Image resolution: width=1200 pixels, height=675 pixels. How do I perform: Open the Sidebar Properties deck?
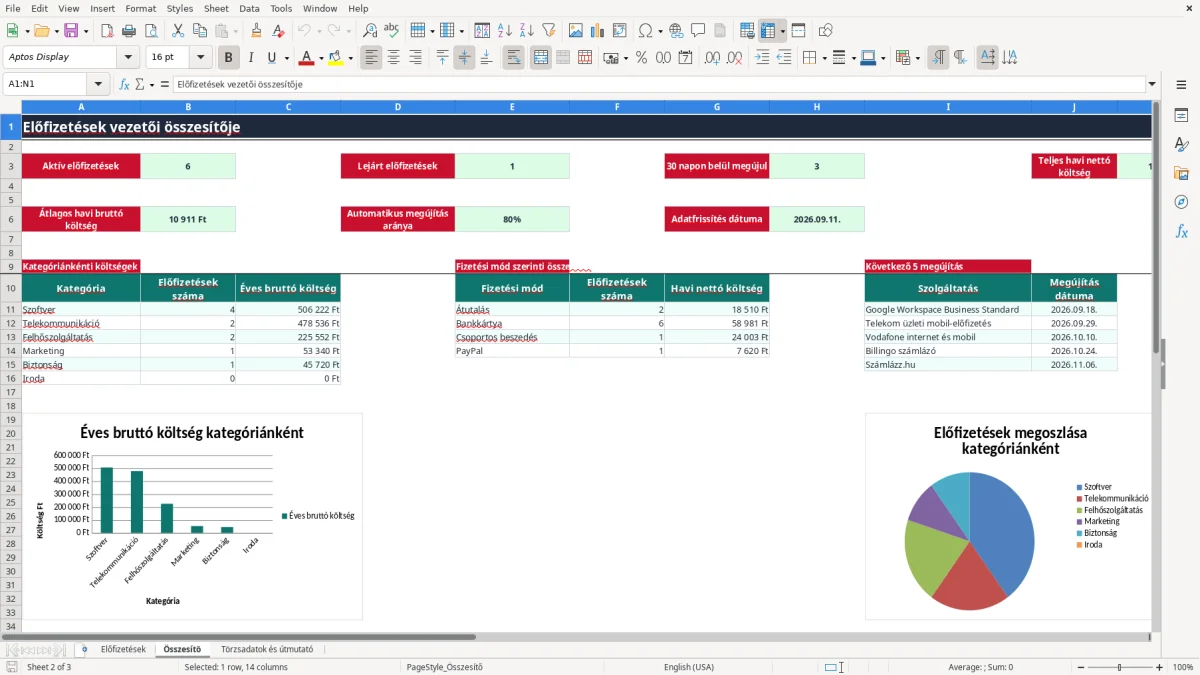pos(1181,116)
